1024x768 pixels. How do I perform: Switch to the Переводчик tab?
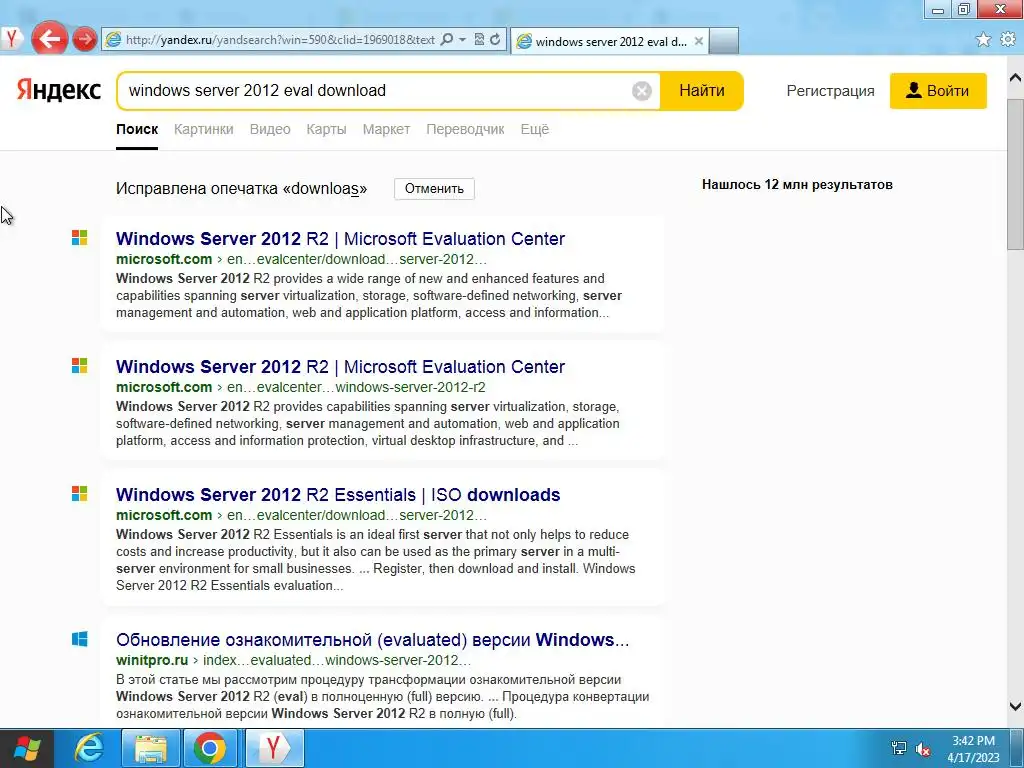coord(465,129)
